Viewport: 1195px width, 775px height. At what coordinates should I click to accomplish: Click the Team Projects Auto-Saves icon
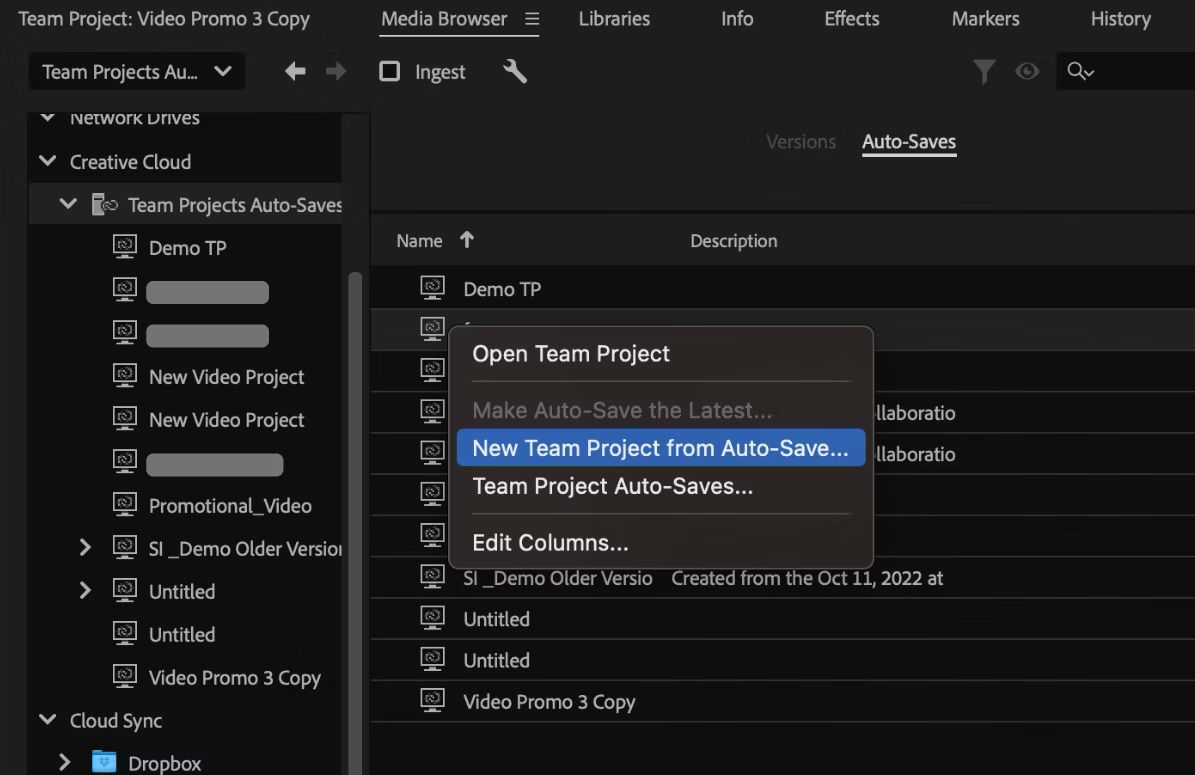point(104,204)
